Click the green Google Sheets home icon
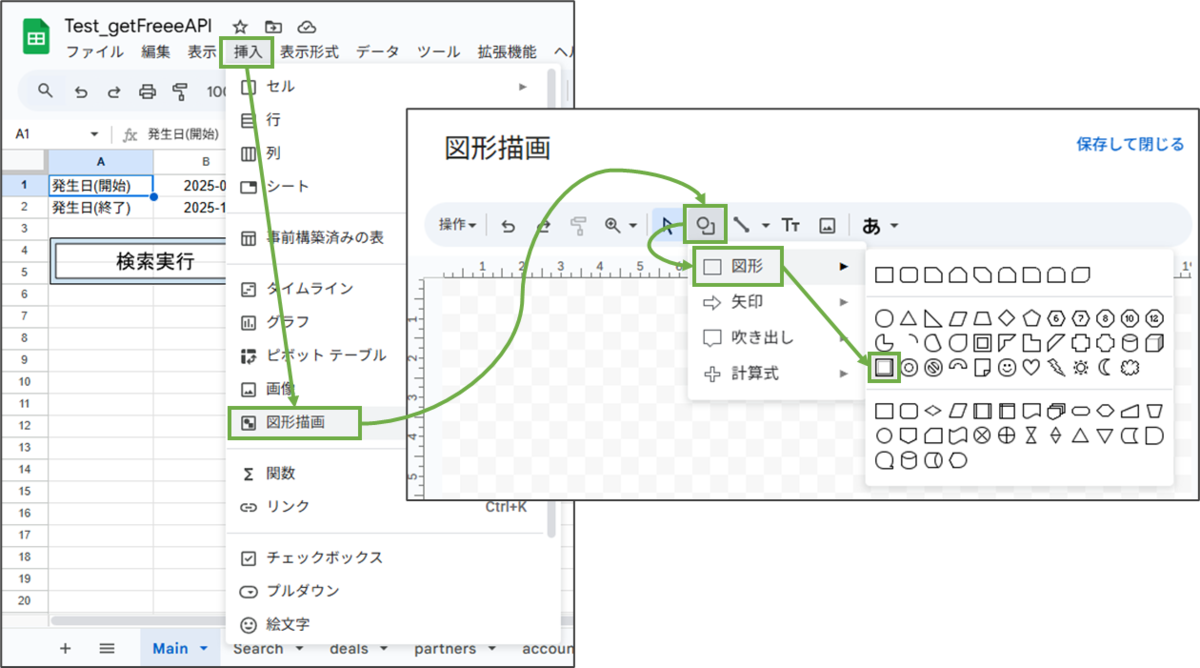This screenshot has height=668, width=1200. pyautogui.click(x=36, y=35)
